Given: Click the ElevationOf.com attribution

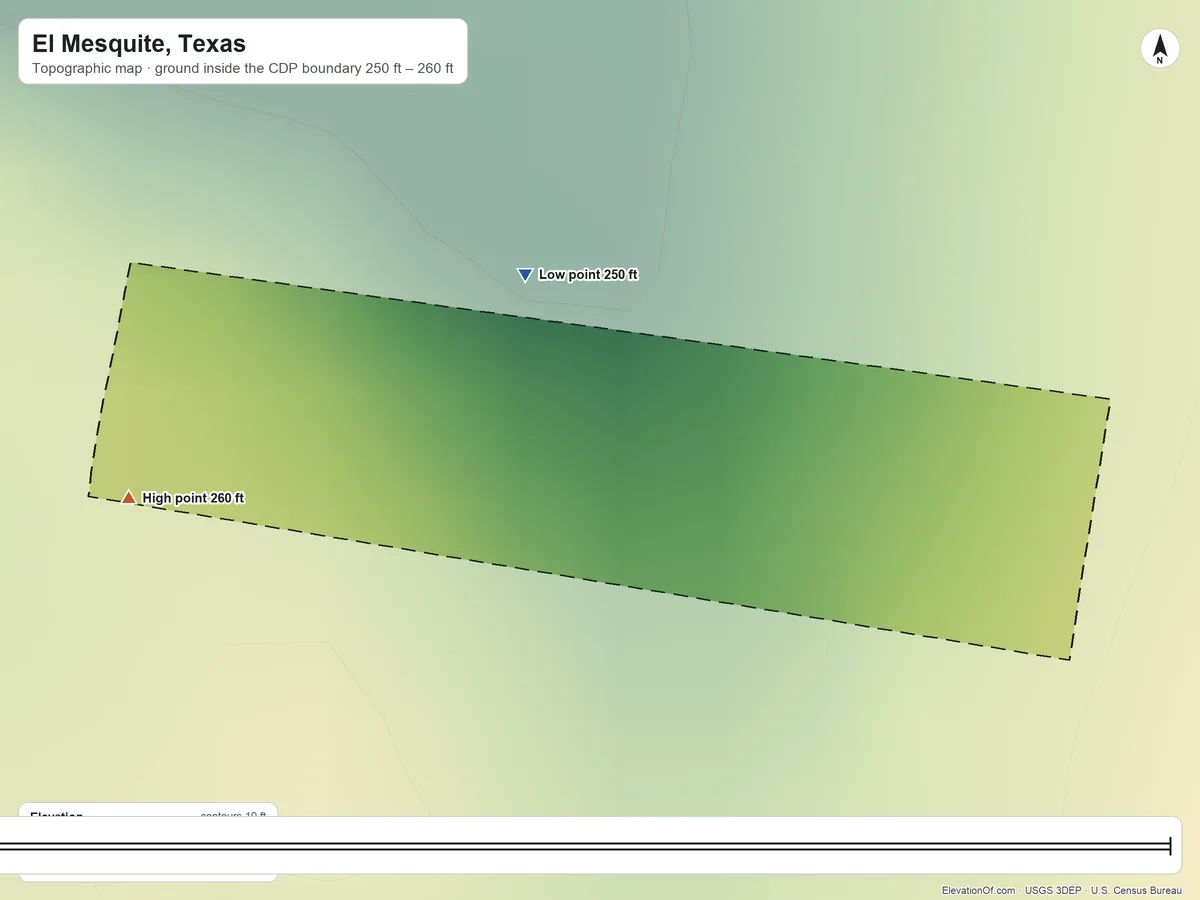Looking at the screenshot, I should point(978,890).
